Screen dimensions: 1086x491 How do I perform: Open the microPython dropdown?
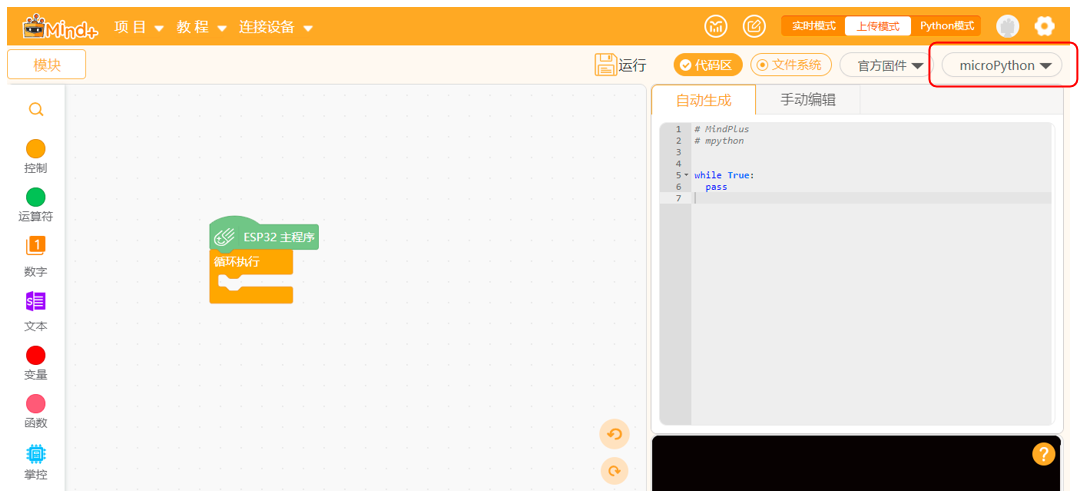1002,66
